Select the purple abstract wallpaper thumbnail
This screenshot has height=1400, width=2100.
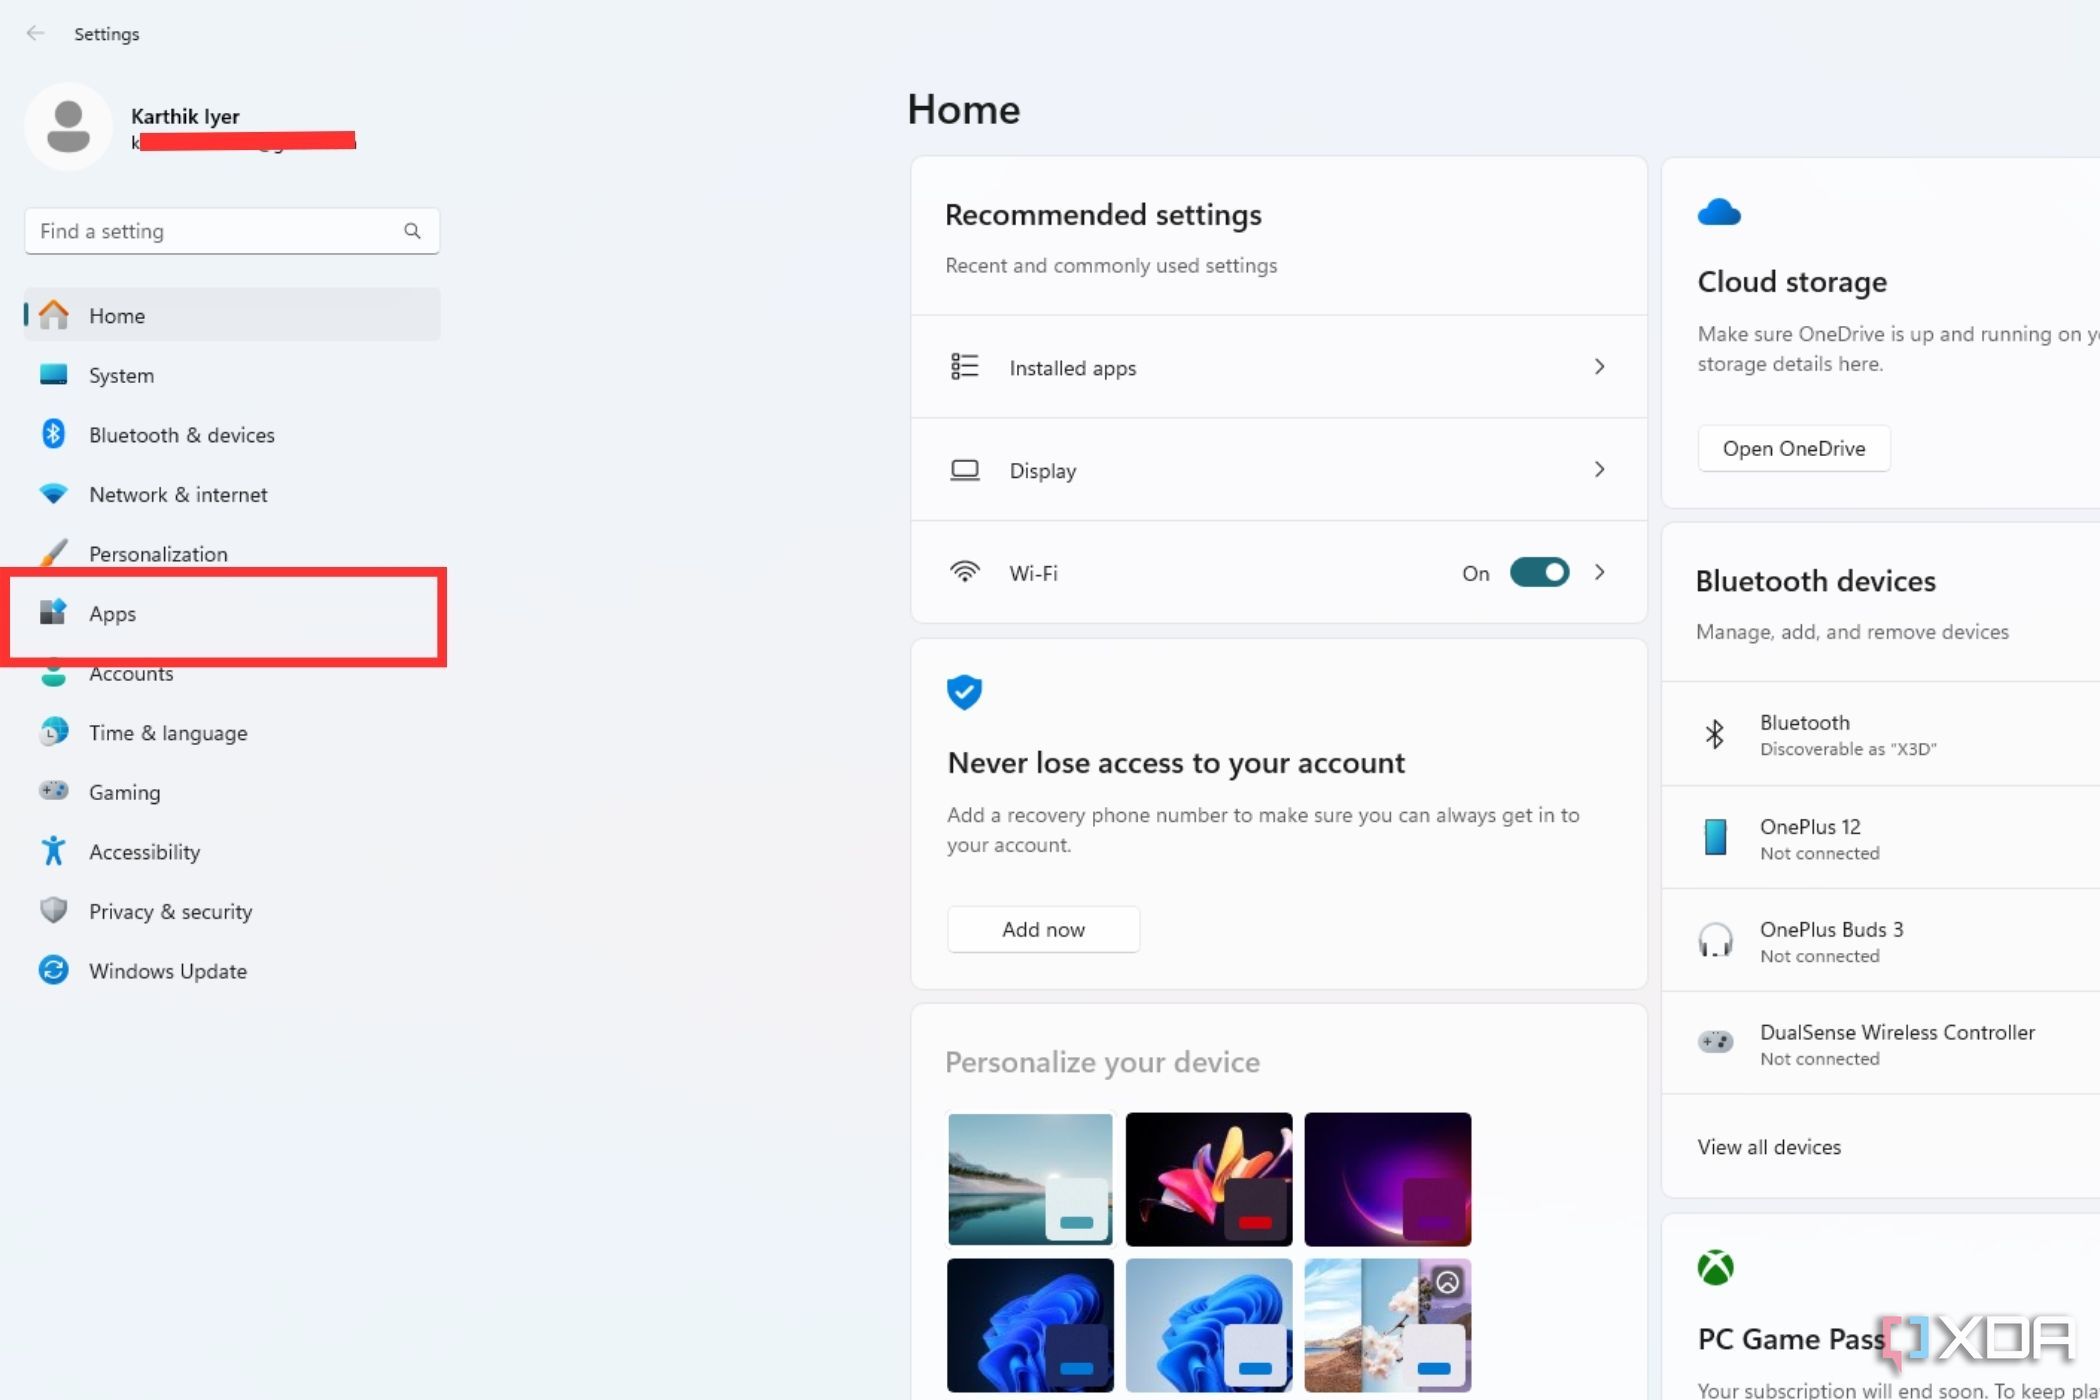click(1388, 1177)
